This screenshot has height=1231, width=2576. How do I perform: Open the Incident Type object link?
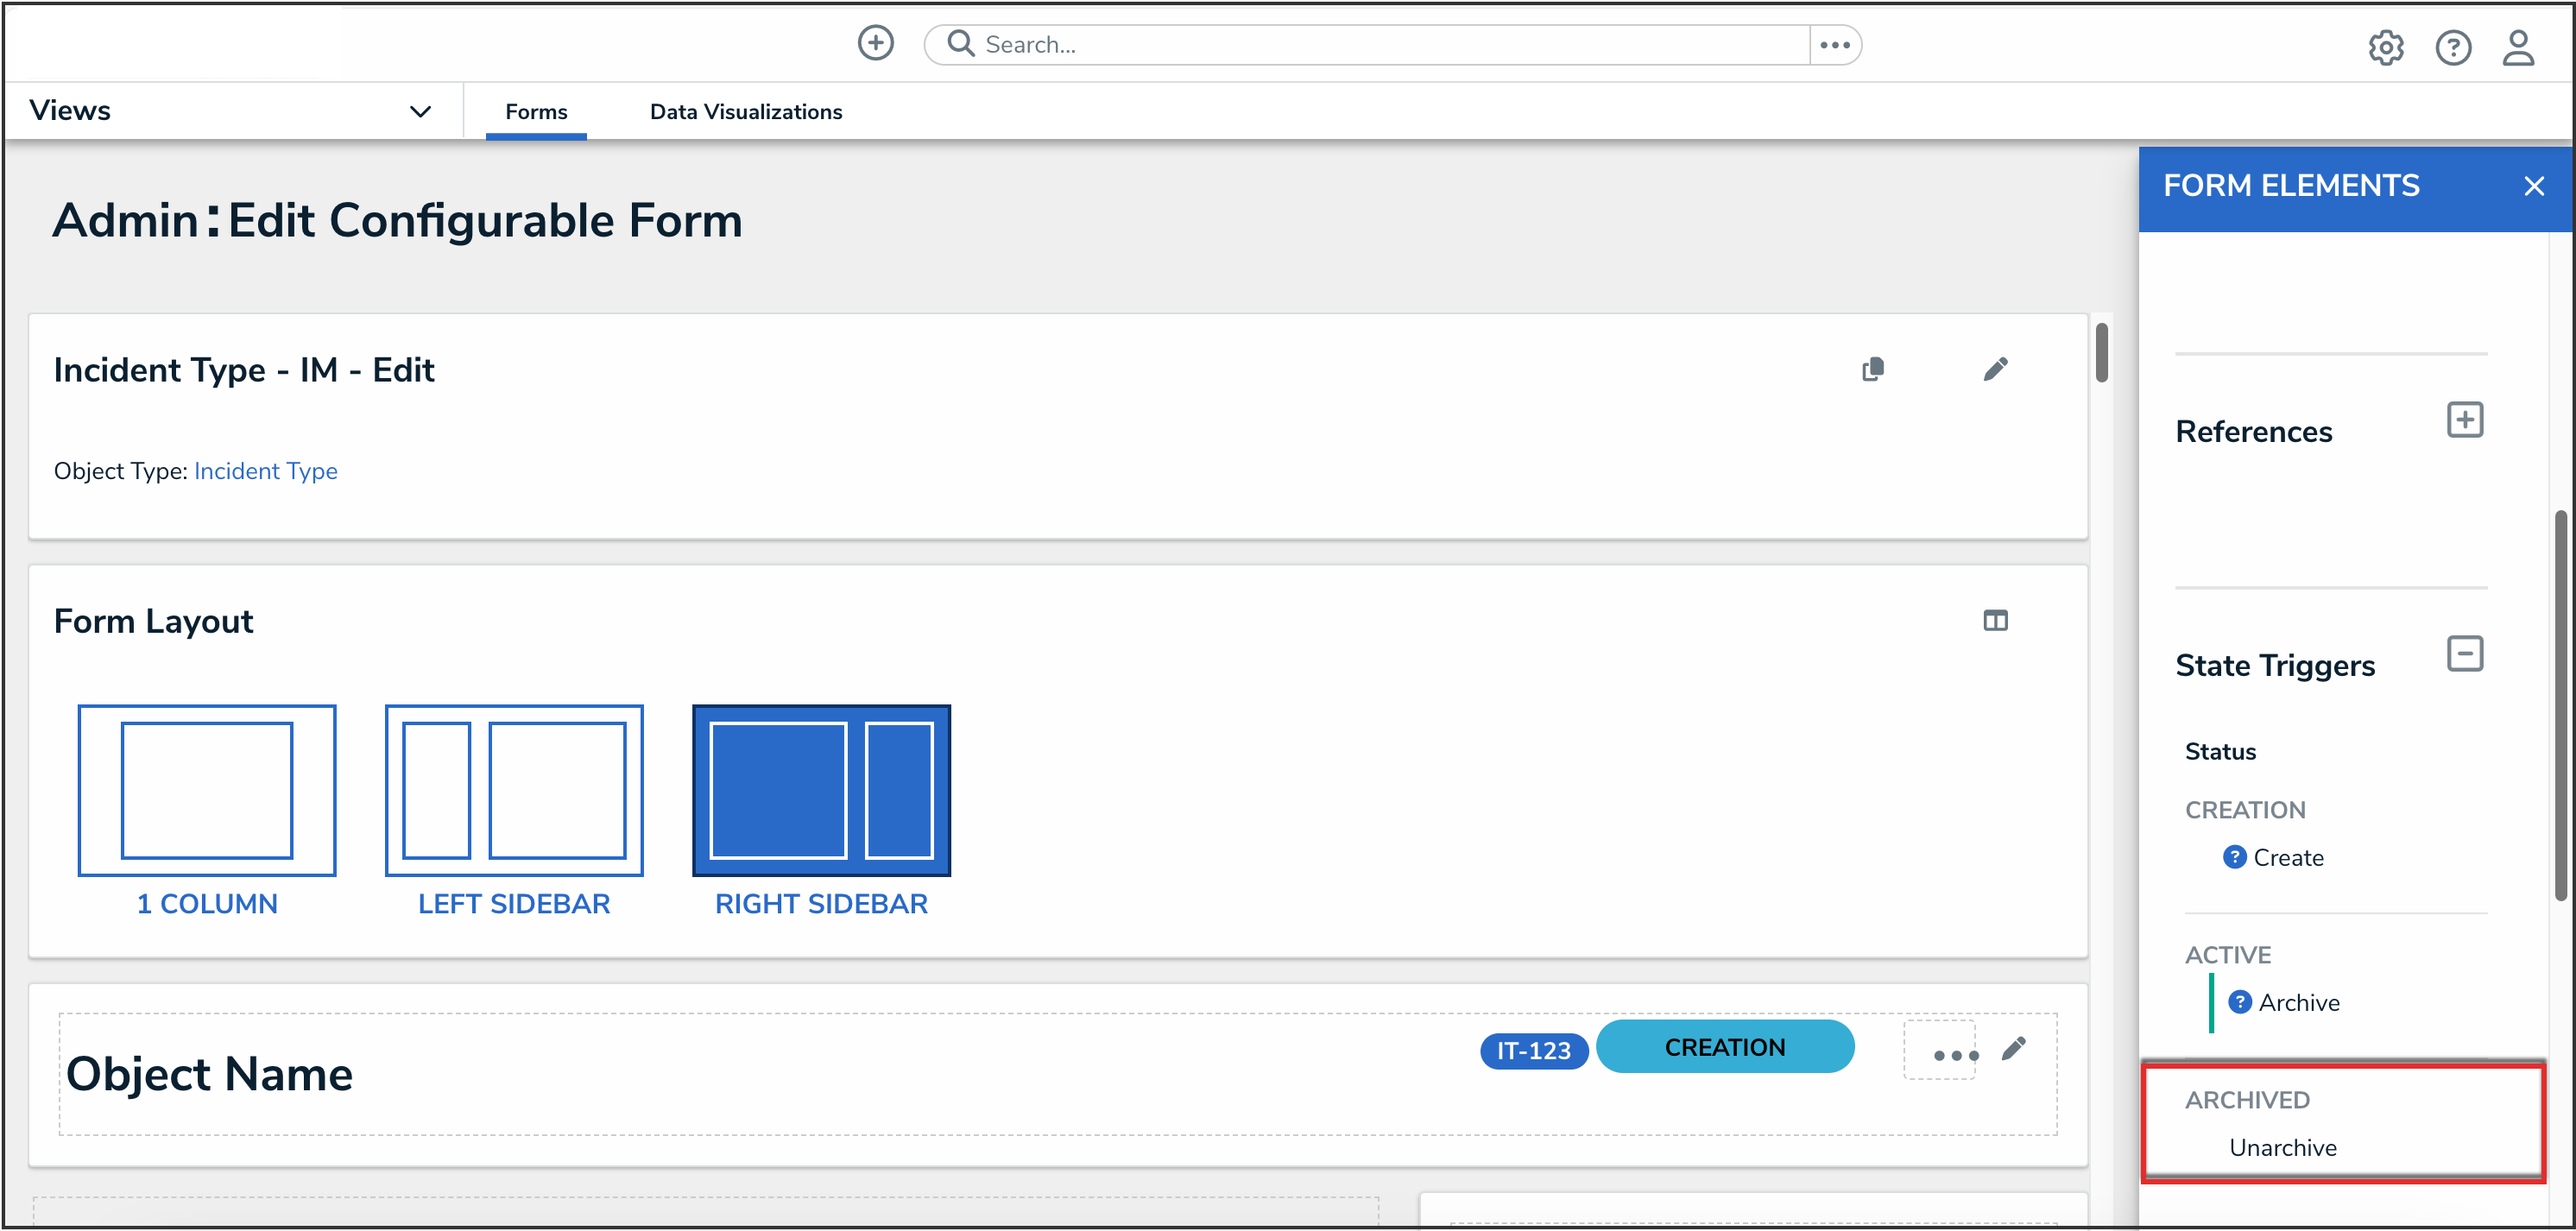pos(265,471)
